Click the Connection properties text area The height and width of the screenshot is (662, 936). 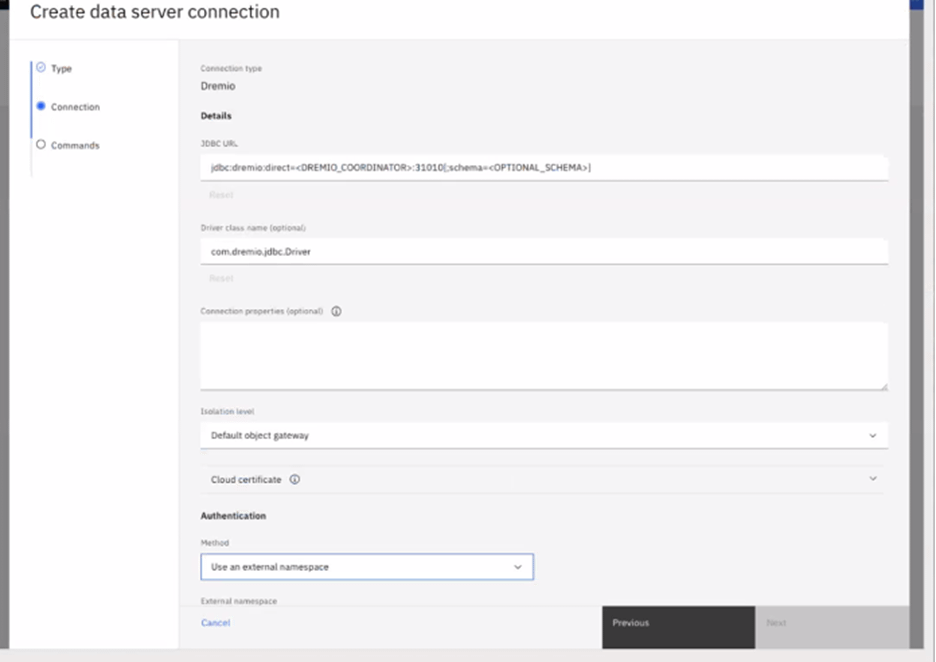click(543, 355)
